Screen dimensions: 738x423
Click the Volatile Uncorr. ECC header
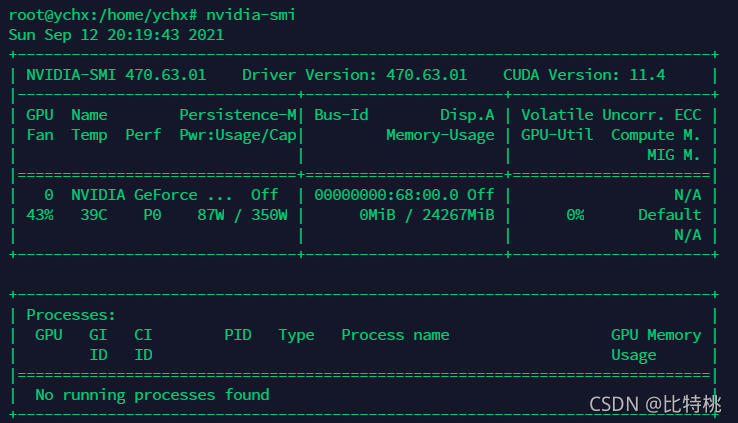pos(611,115)
